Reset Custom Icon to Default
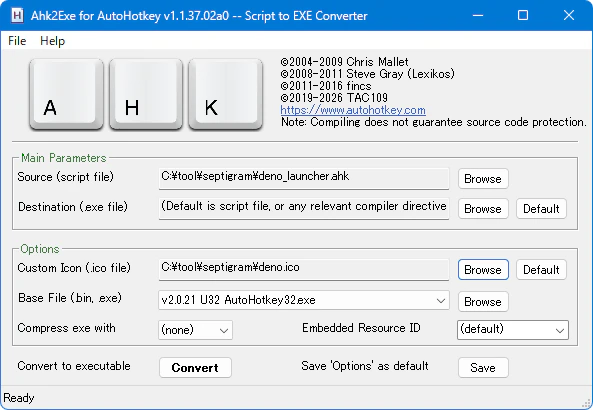 541,270
